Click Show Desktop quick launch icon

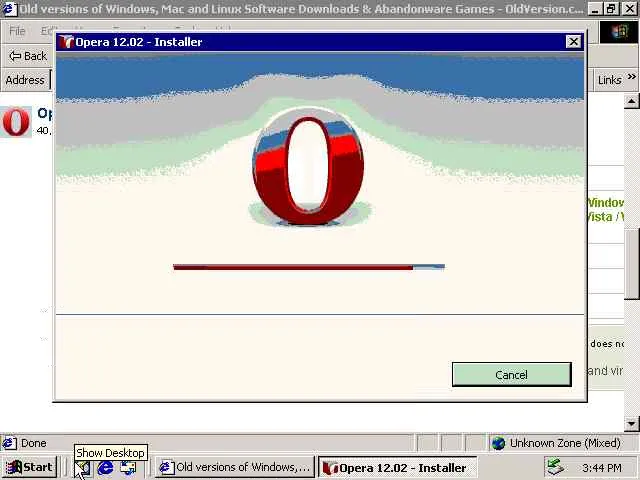[x=83, y=468]
